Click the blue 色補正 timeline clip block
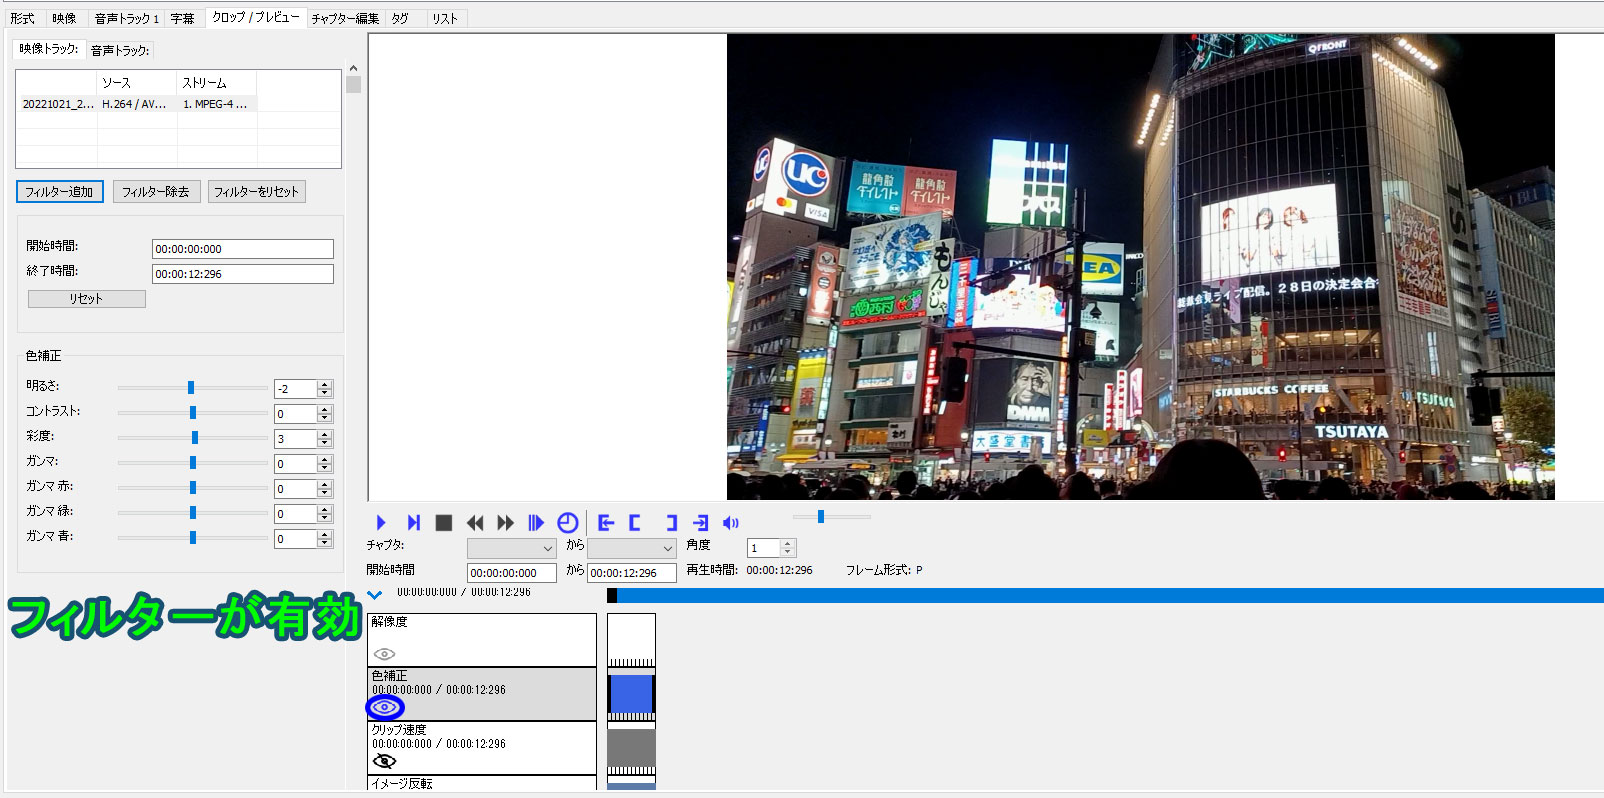1604x798 pixels. (x=631, y=694)
